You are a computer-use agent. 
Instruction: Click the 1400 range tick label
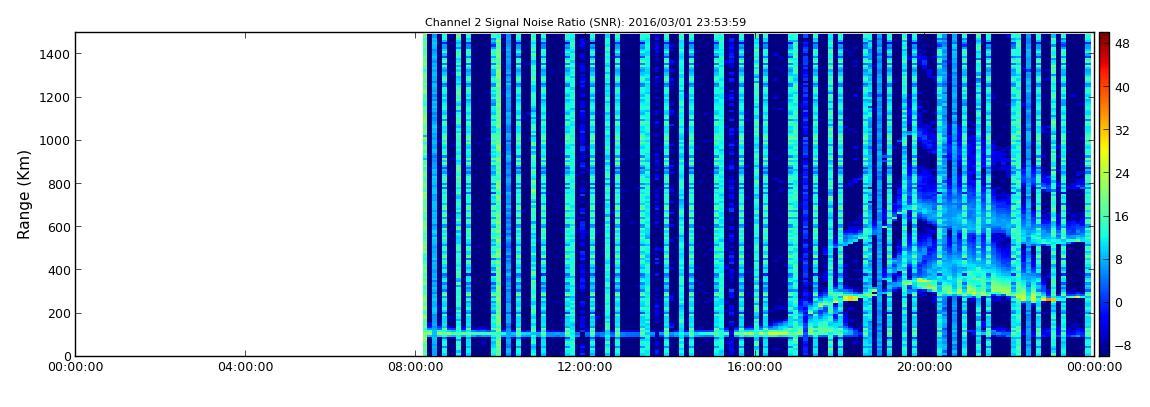coord(56,54)
